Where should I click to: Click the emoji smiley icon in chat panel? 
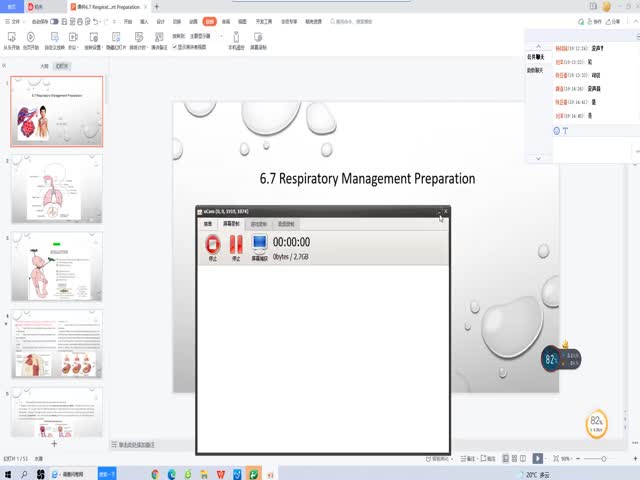tap(556, 131)
